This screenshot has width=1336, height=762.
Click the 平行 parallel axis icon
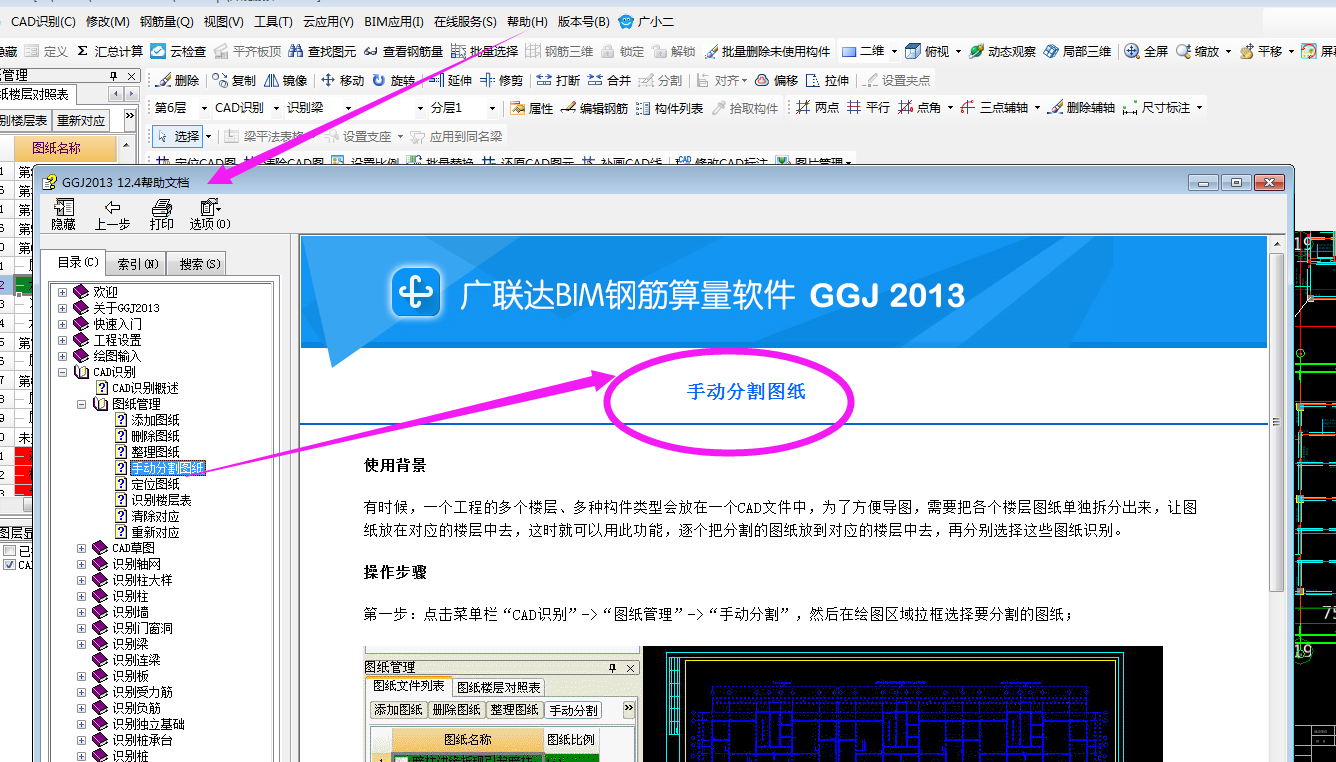pos(854,108)
